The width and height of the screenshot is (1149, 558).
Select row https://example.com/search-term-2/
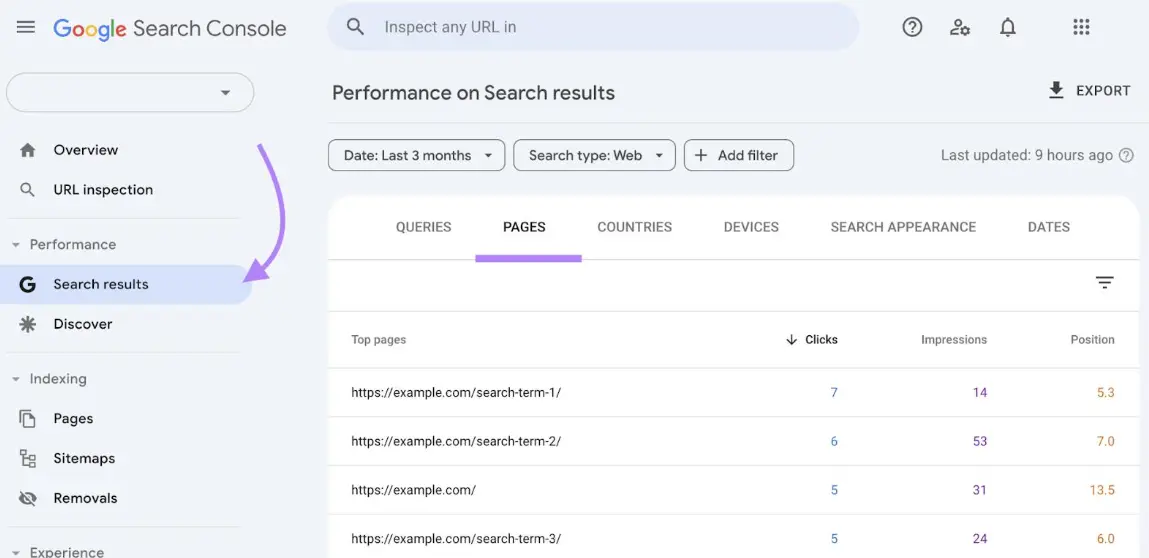pos(734,441)
